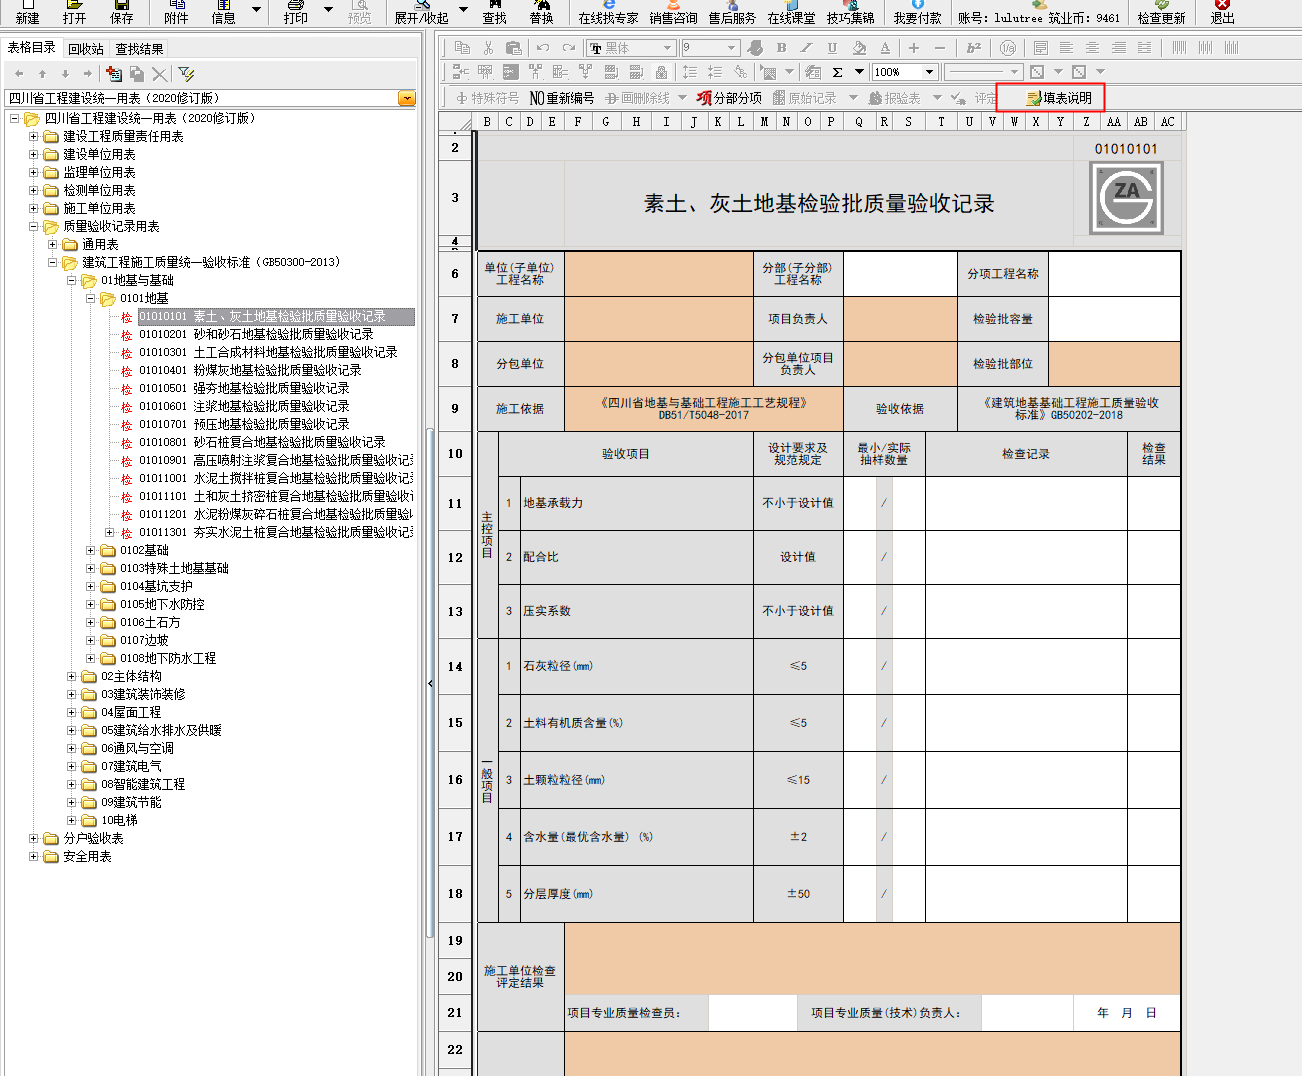Print the form with 打印 icon
1302x1076 pixels.
pyautogui.click(x=296, y=11)
